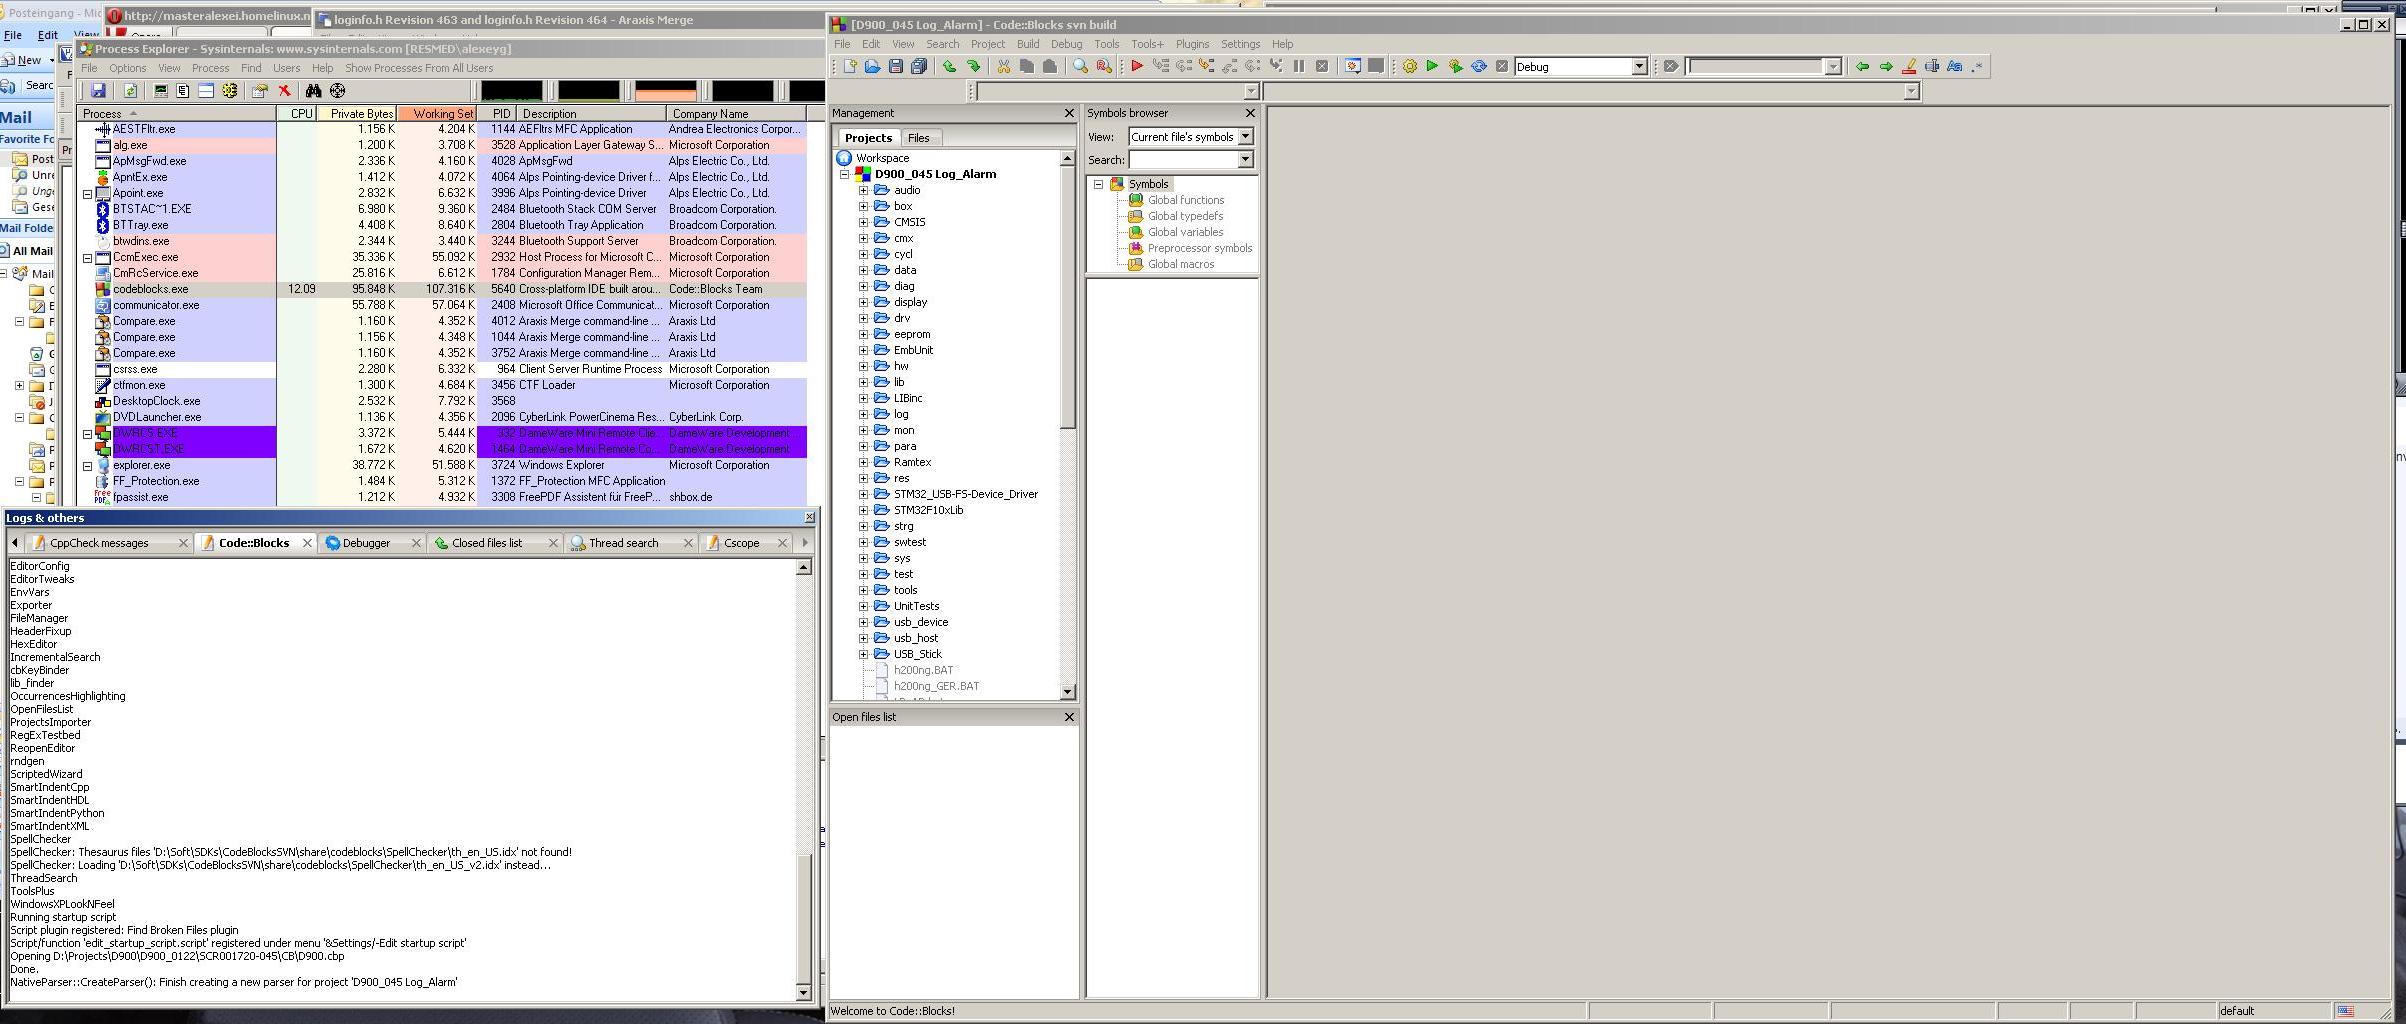Collapse the Apoint.exe process tree node
The width and height of the screenshot is (2406, 1024).
coord(87,194)
